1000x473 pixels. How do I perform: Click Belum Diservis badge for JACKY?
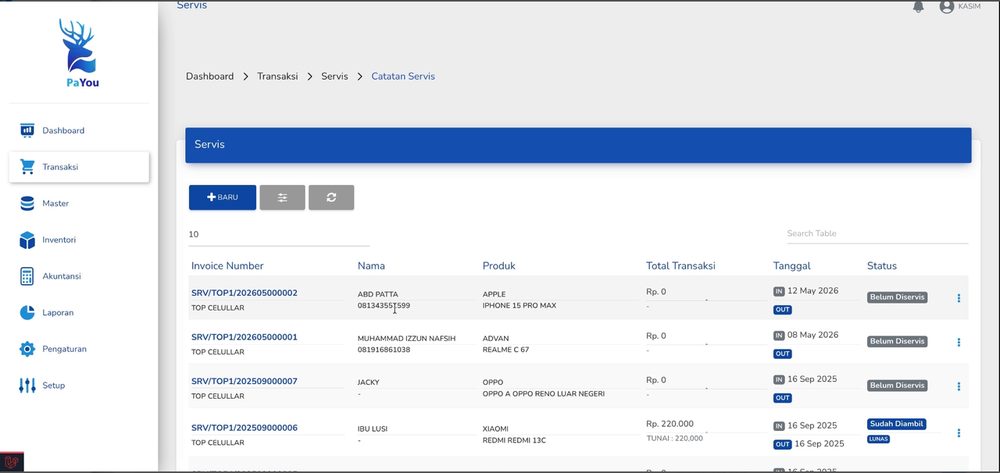pyautogui.click(x=897, y=385)
